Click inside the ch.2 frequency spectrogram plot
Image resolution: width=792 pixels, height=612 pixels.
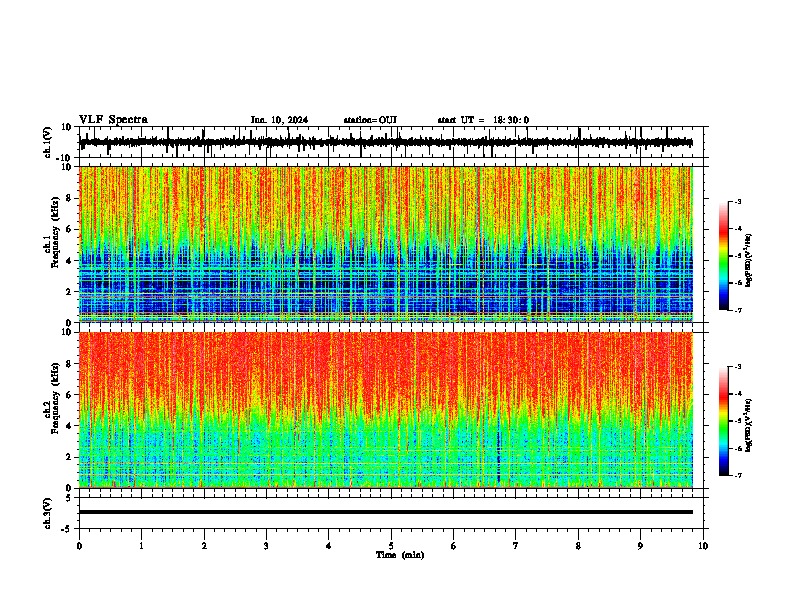coord(386,410)
